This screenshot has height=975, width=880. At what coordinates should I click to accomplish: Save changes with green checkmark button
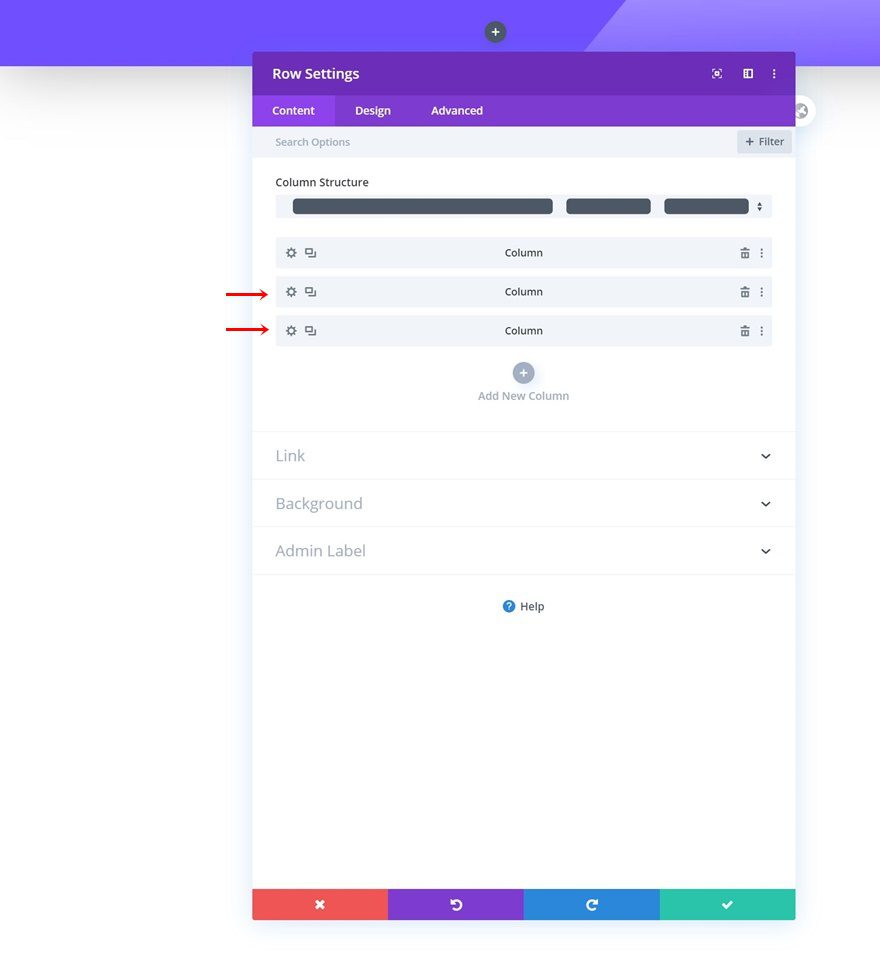point(727,904)
